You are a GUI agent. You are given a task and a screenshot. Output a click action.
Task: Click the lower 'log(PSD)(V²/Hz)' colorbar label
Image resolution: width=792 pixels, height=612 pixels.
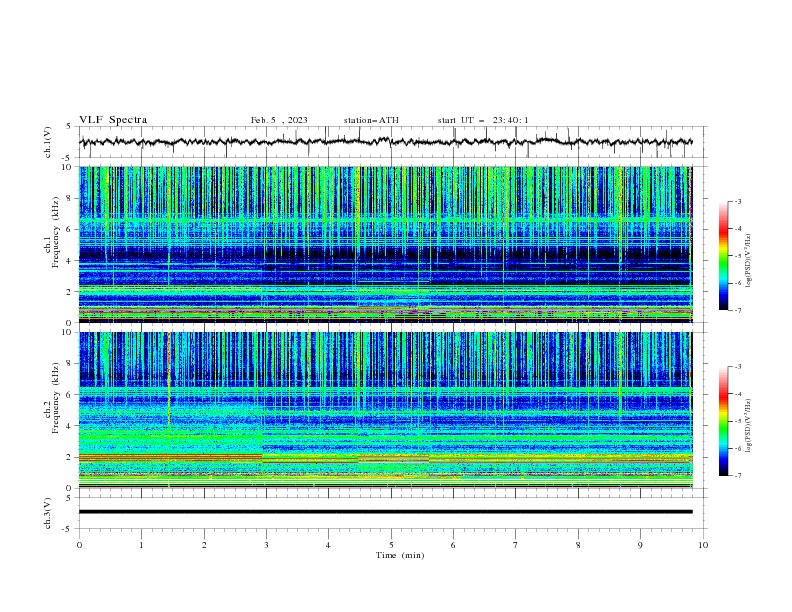click(x=749, y=426)
